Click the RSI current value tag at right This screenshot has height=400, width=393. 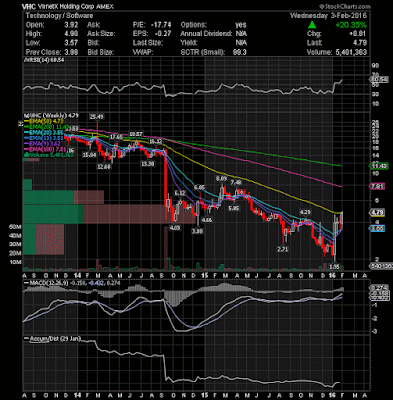pyautogui.click(x=379, y=79)
